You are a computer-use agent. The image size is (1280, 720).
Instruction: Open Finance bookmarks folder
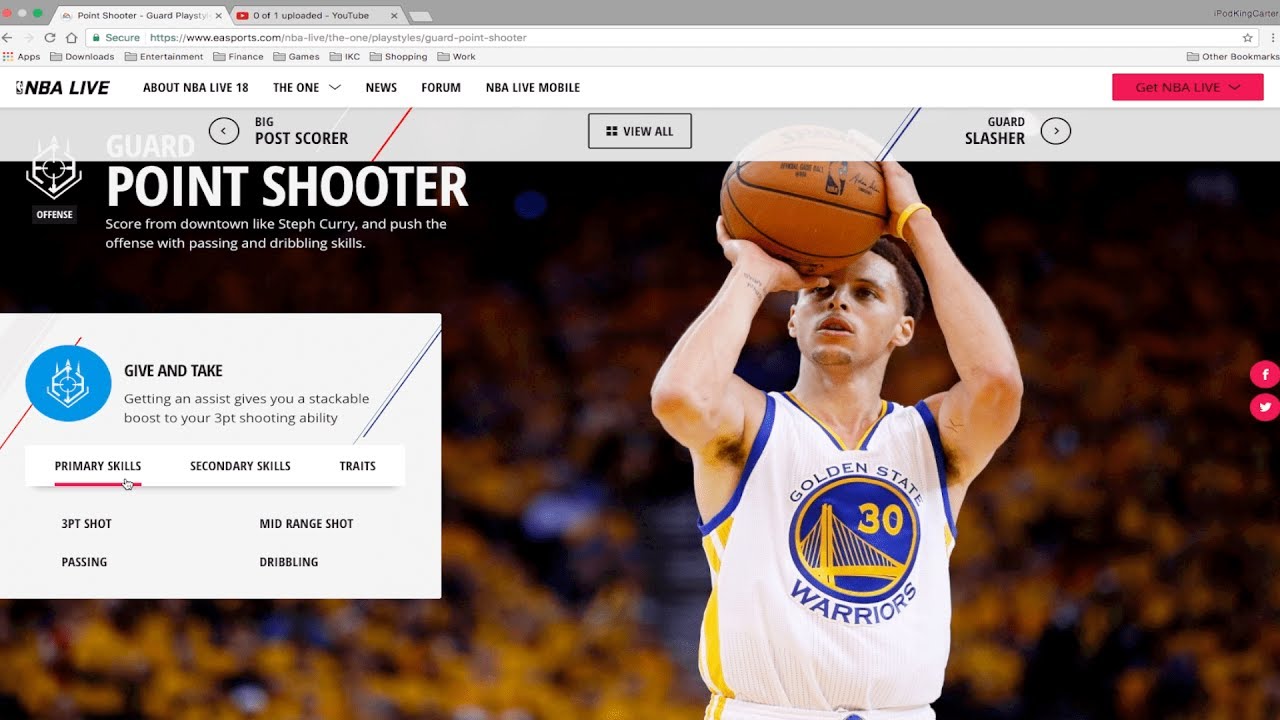(x=238, y=57)
